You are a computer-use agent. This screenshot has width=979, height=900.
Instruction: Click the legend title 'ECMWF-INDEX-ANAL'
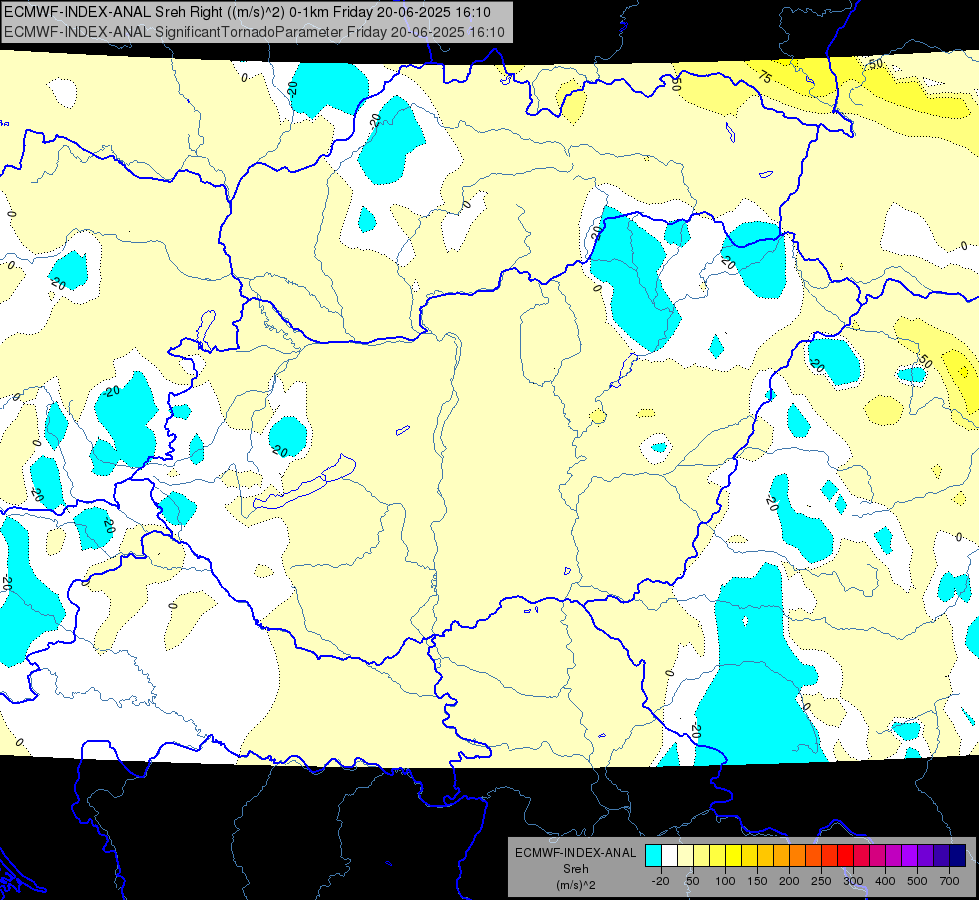575,853
